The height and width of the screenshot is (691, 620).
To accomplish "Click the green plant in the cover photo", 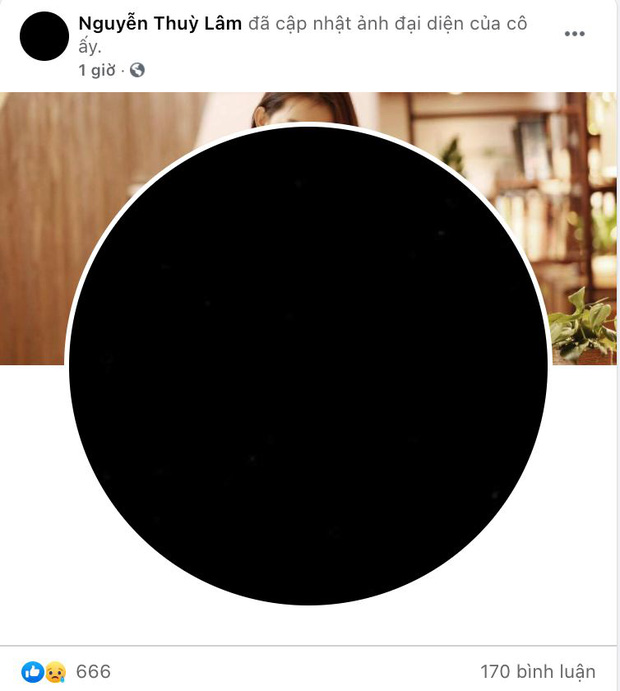I will click(583, 326).
